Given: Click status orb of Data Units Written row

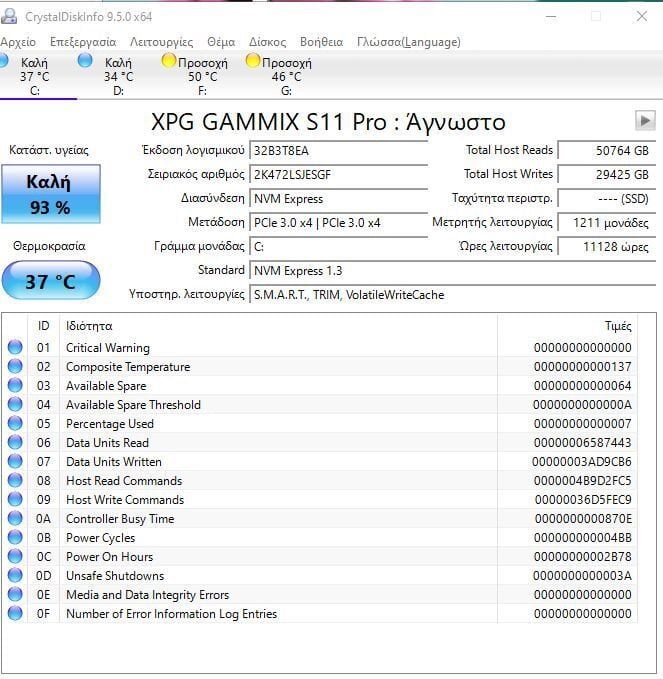Looking at the screenshot, I should [x=15, y=461].
